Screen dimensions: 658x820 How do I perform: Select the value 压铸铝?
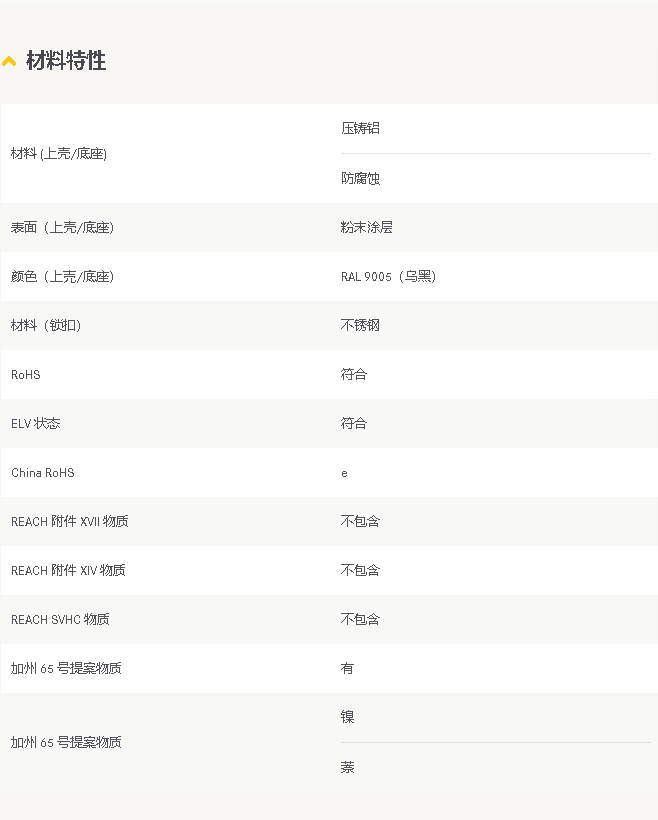(x=360, y=128)
